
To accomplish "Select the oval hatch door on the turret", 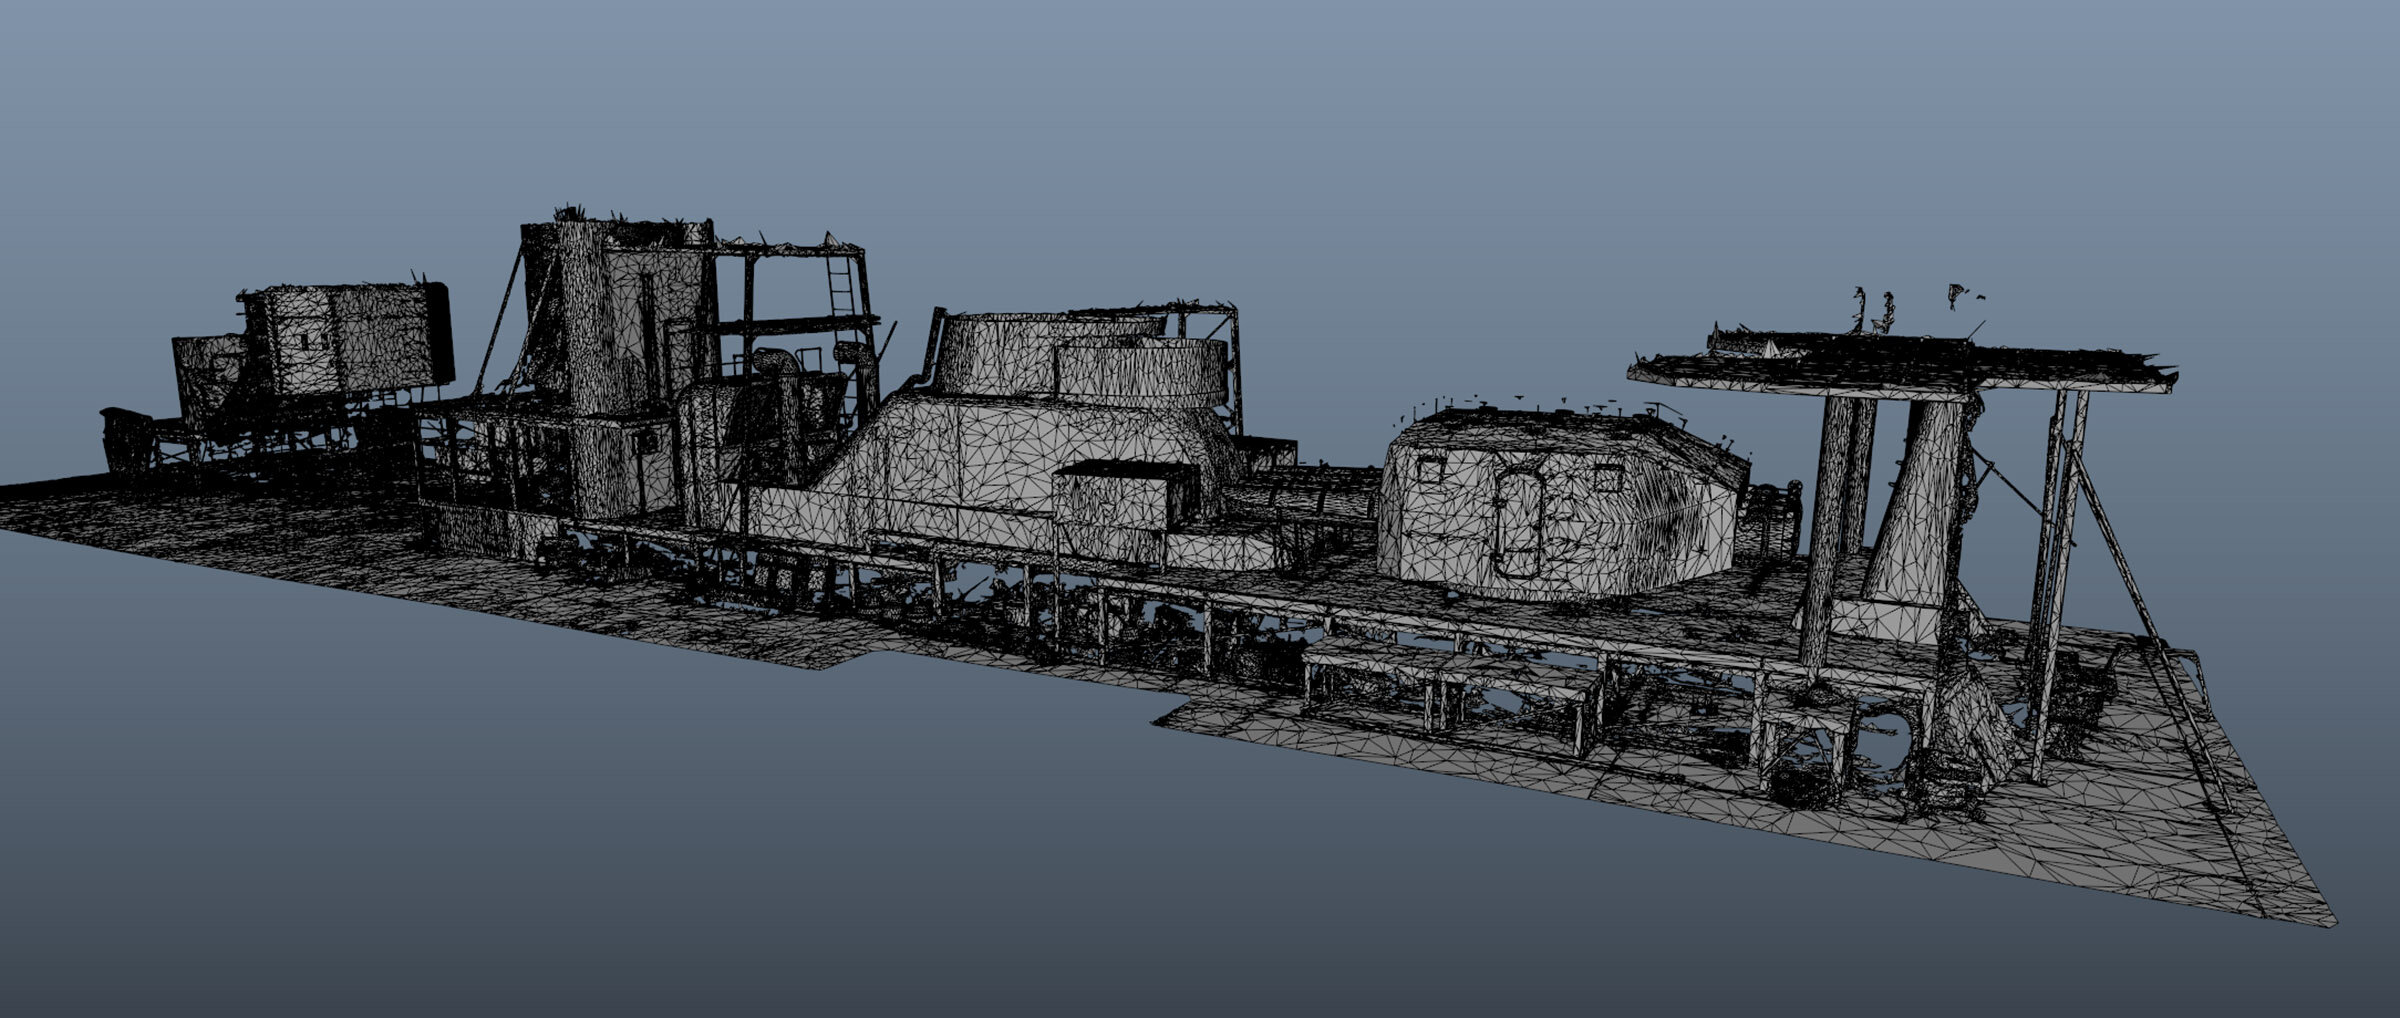I will coord(1520,524).
